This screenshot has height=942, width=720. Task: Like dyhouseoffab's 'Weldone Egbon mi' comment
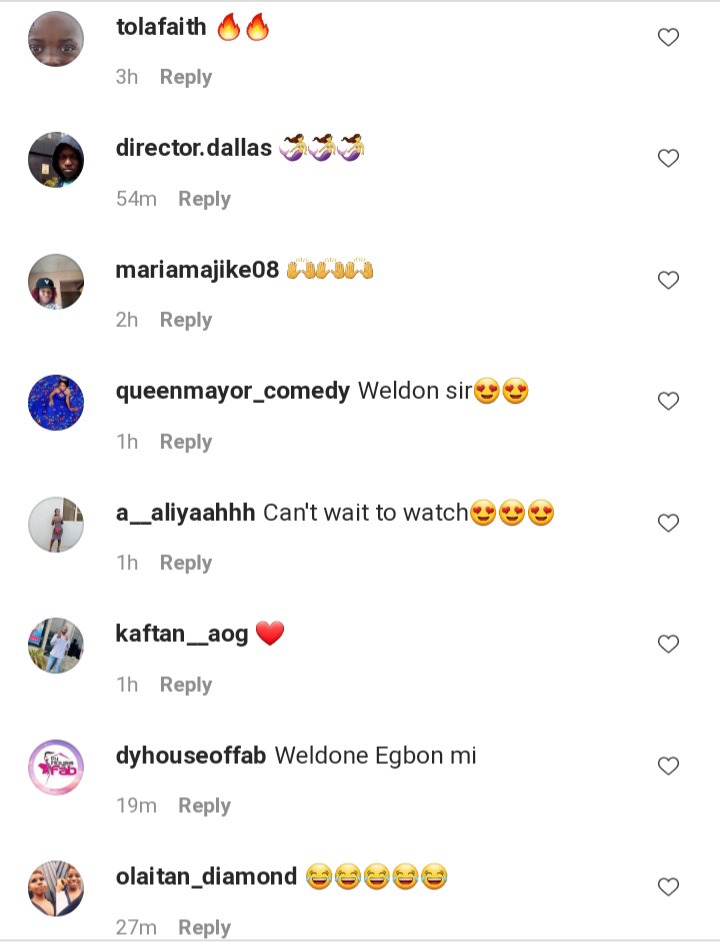(668, 765)
